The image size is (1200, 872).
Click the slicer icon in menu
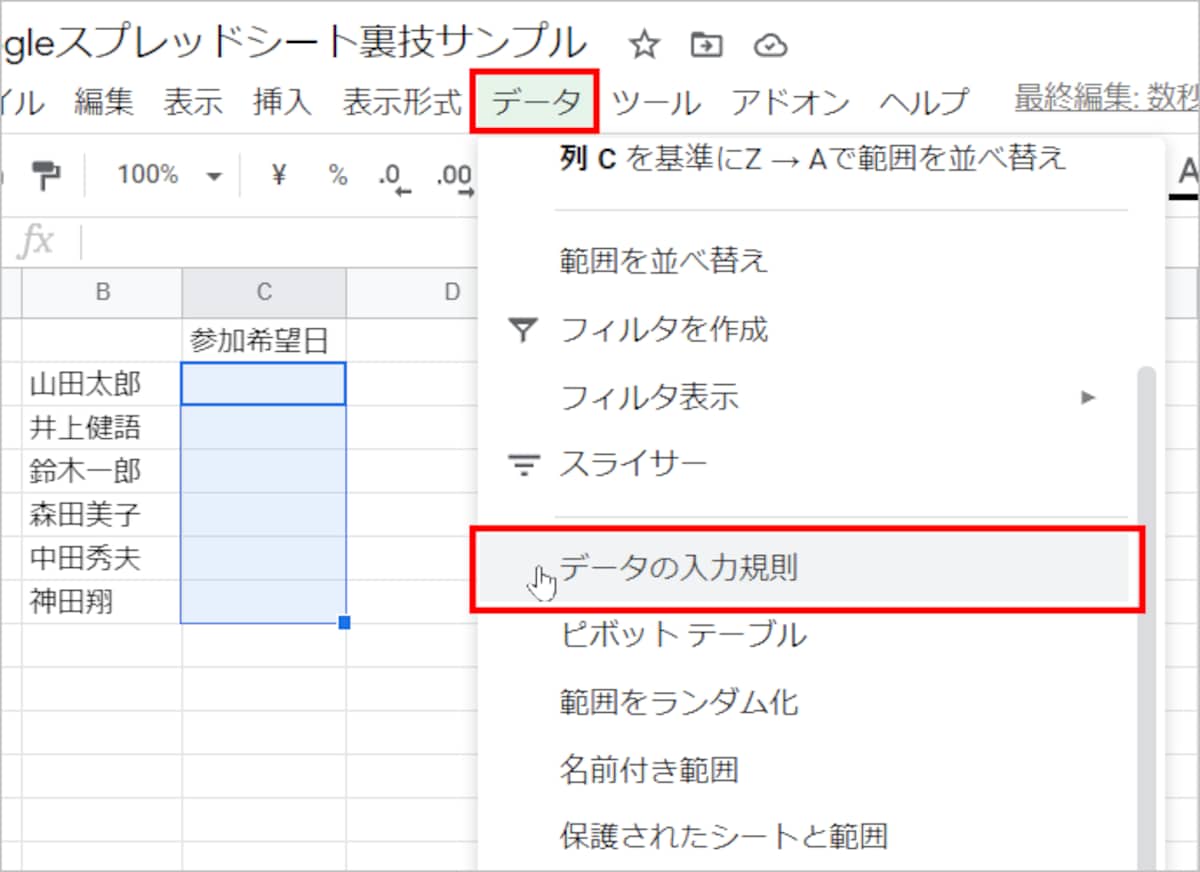(x=523, y=465)
